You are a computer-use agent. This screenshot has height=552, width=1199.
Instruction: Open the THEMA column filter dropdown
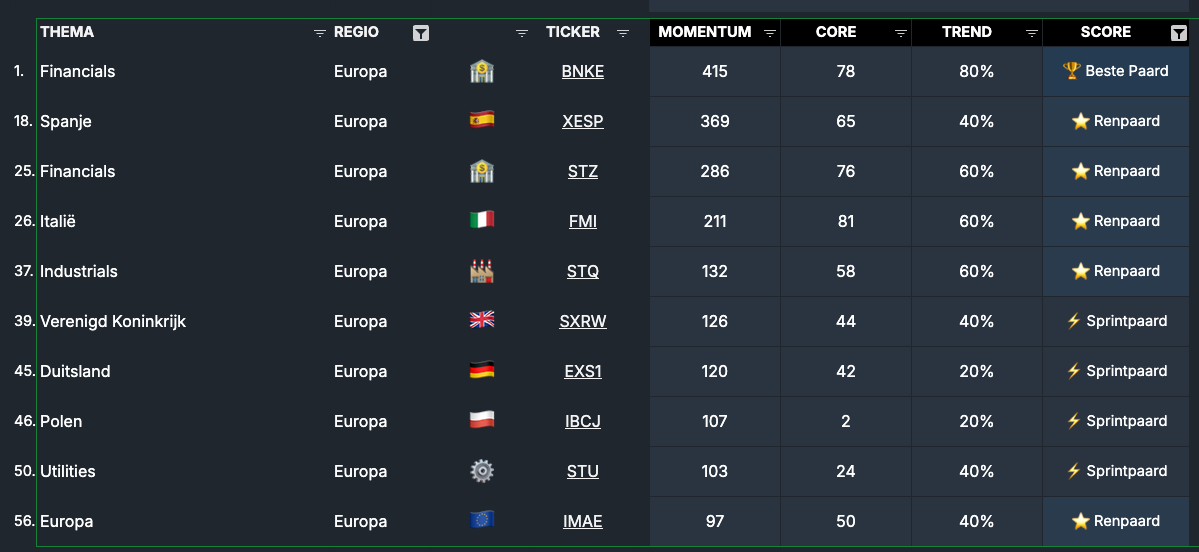pos(320,33)
